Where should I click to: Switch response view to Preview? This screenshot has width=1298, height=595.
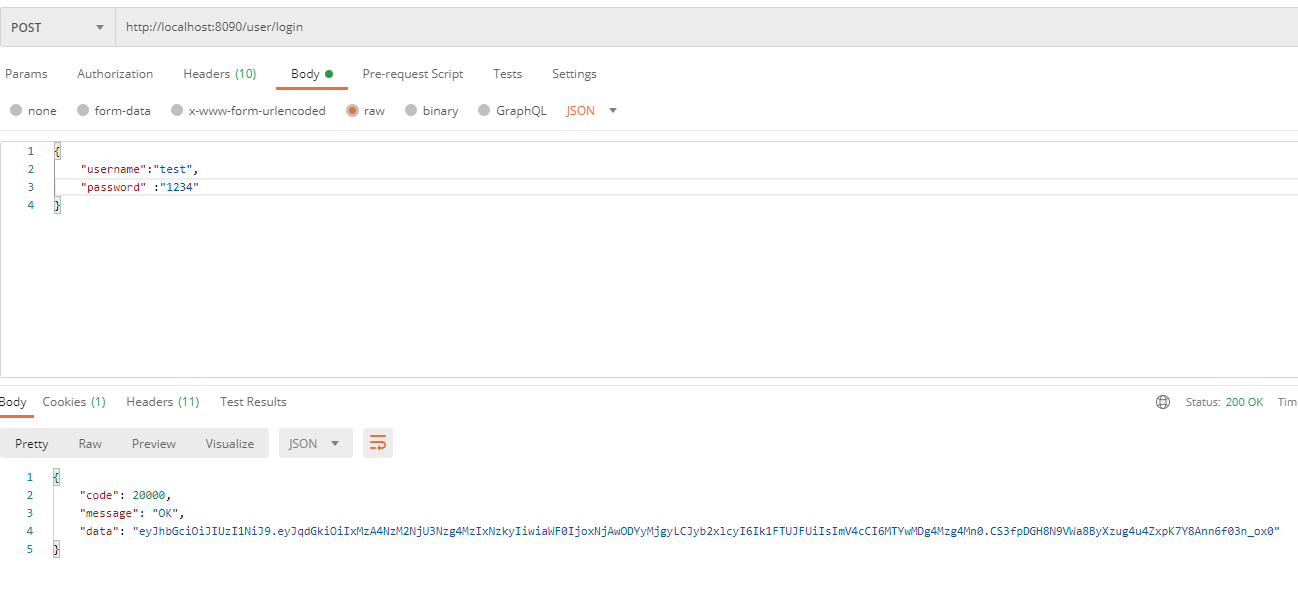pyautogui.click(x=154, y=444)
